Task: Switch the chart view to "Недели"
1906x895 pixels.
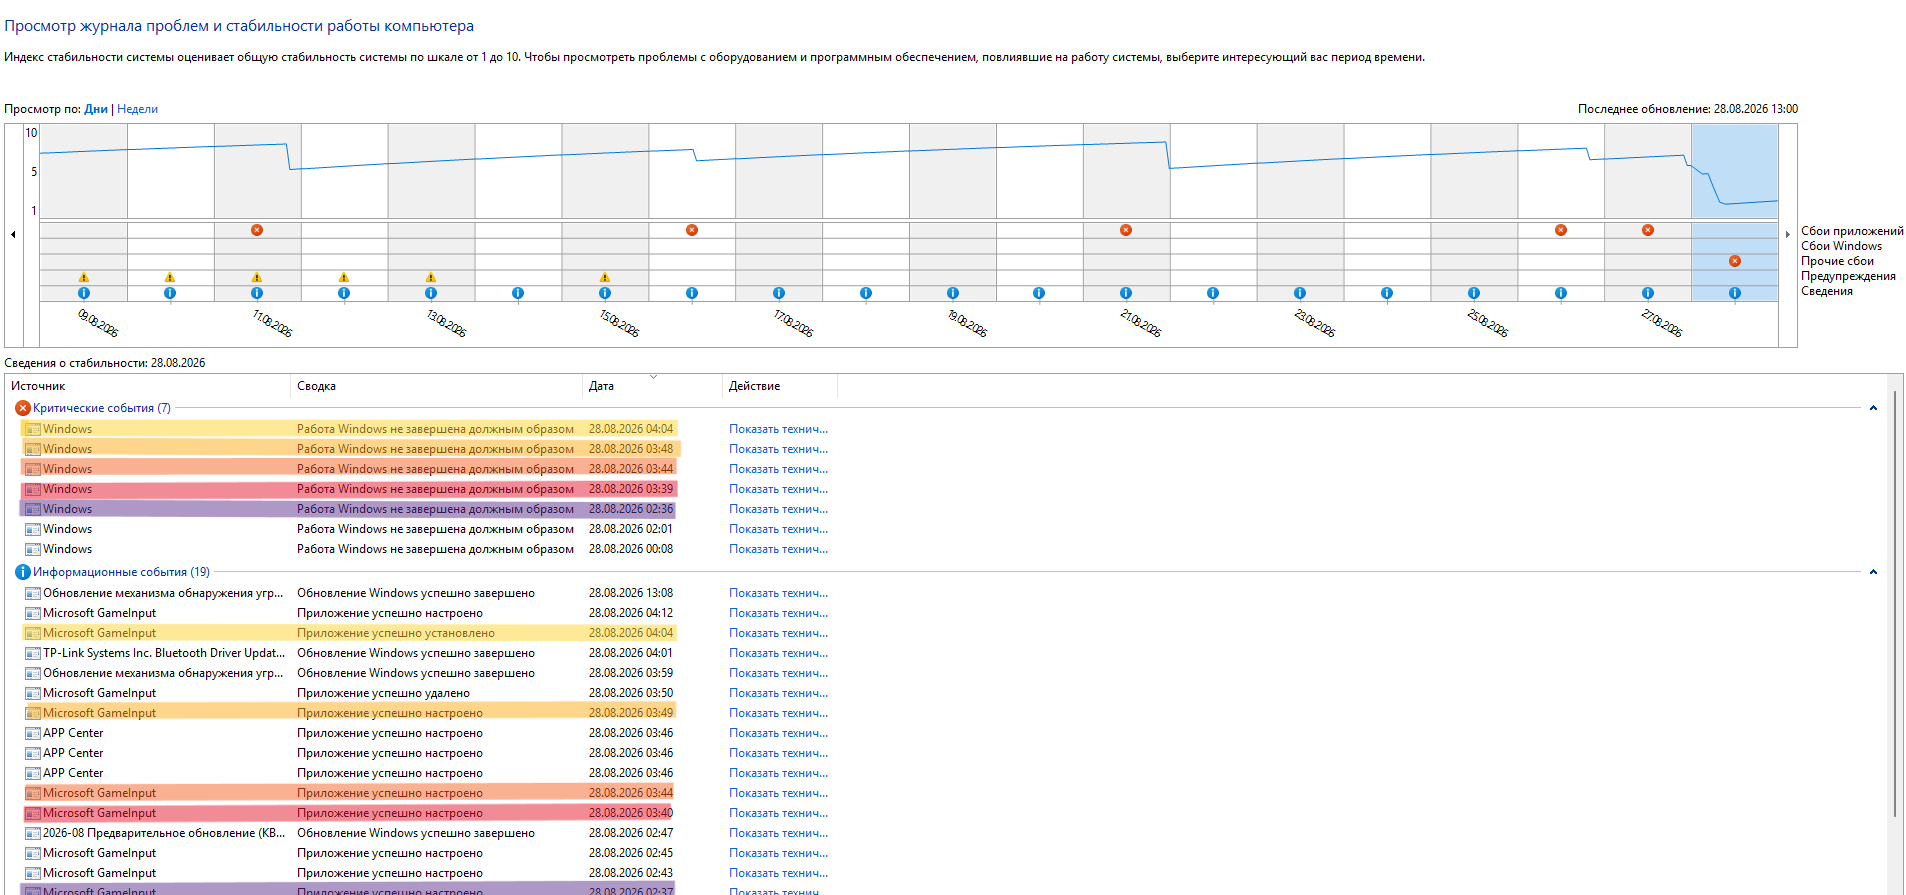Action: pyautogui.click(x=137, y=109)
